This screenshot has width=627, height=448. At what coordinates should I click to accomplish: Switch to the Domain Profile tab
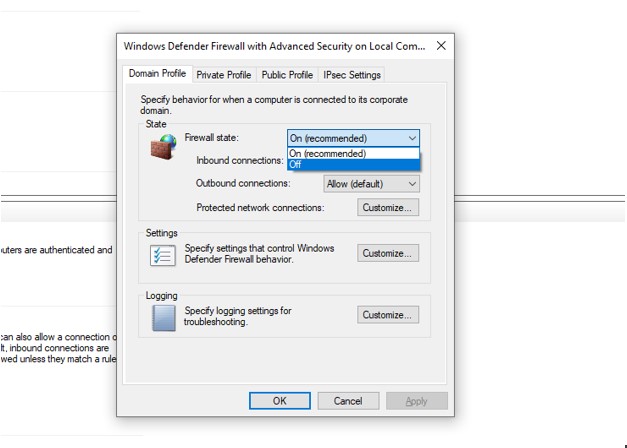(x=157, y=74)
